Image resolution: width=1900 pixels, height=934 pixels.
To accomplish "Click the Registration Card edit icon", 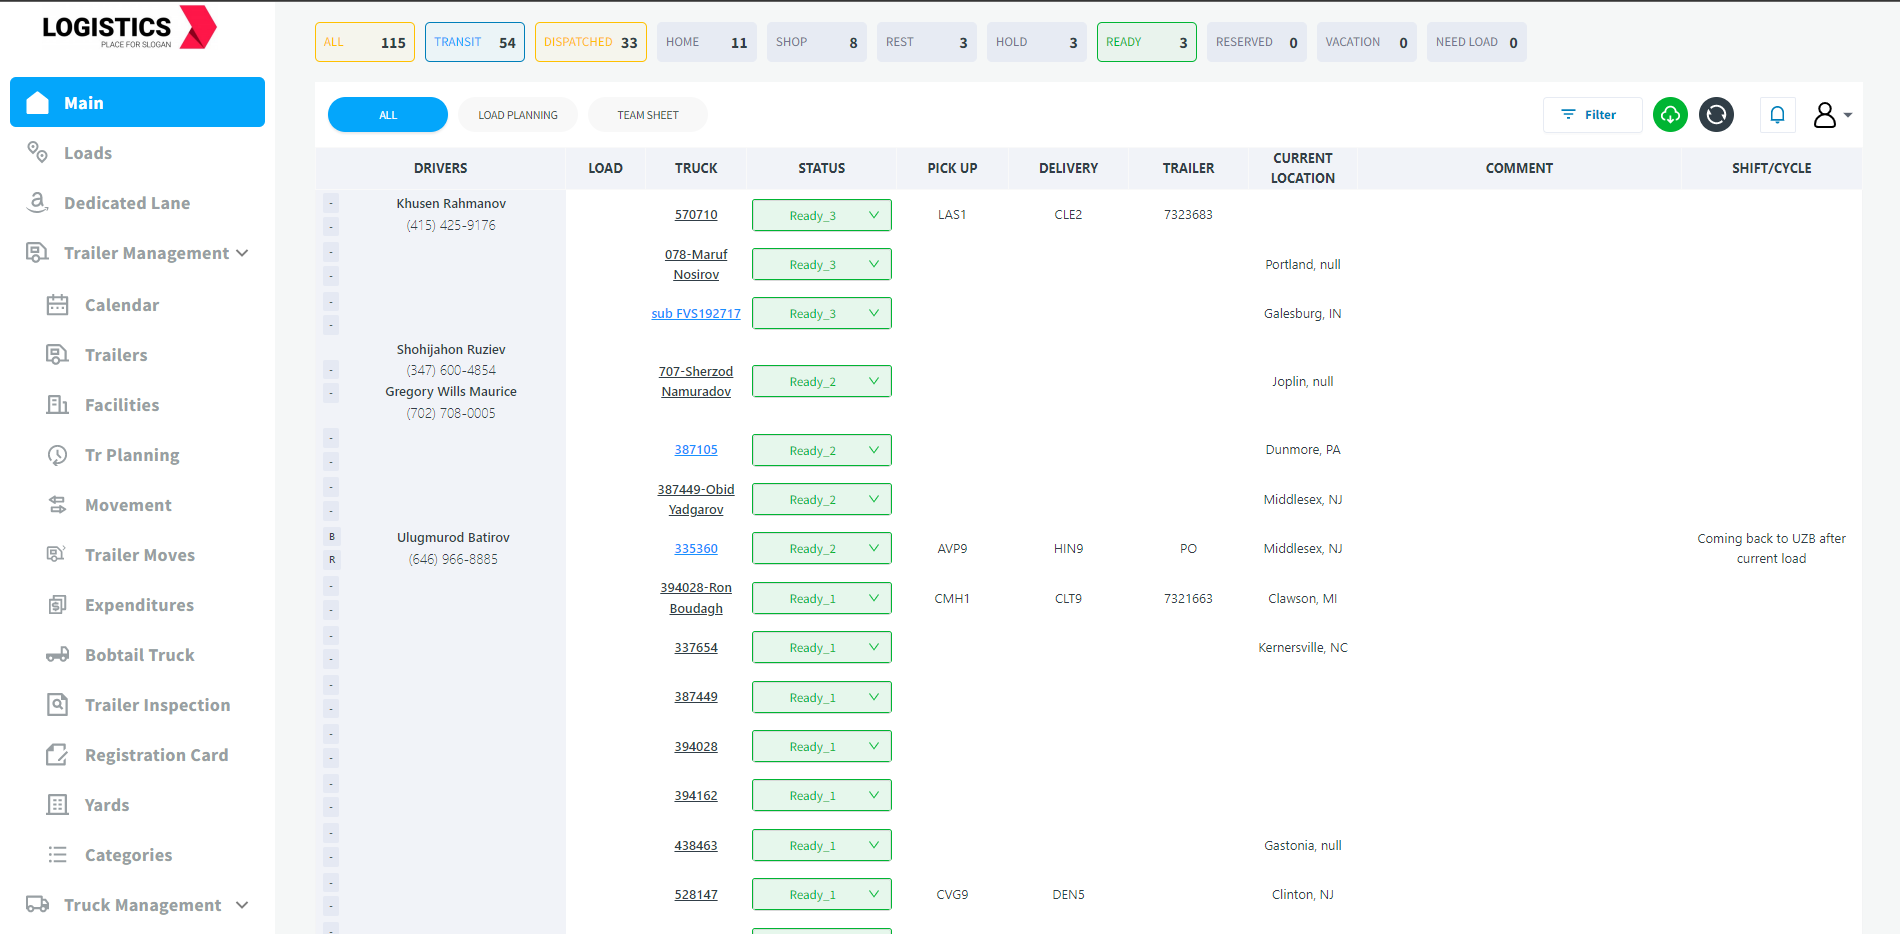I will tap(58, 754).
